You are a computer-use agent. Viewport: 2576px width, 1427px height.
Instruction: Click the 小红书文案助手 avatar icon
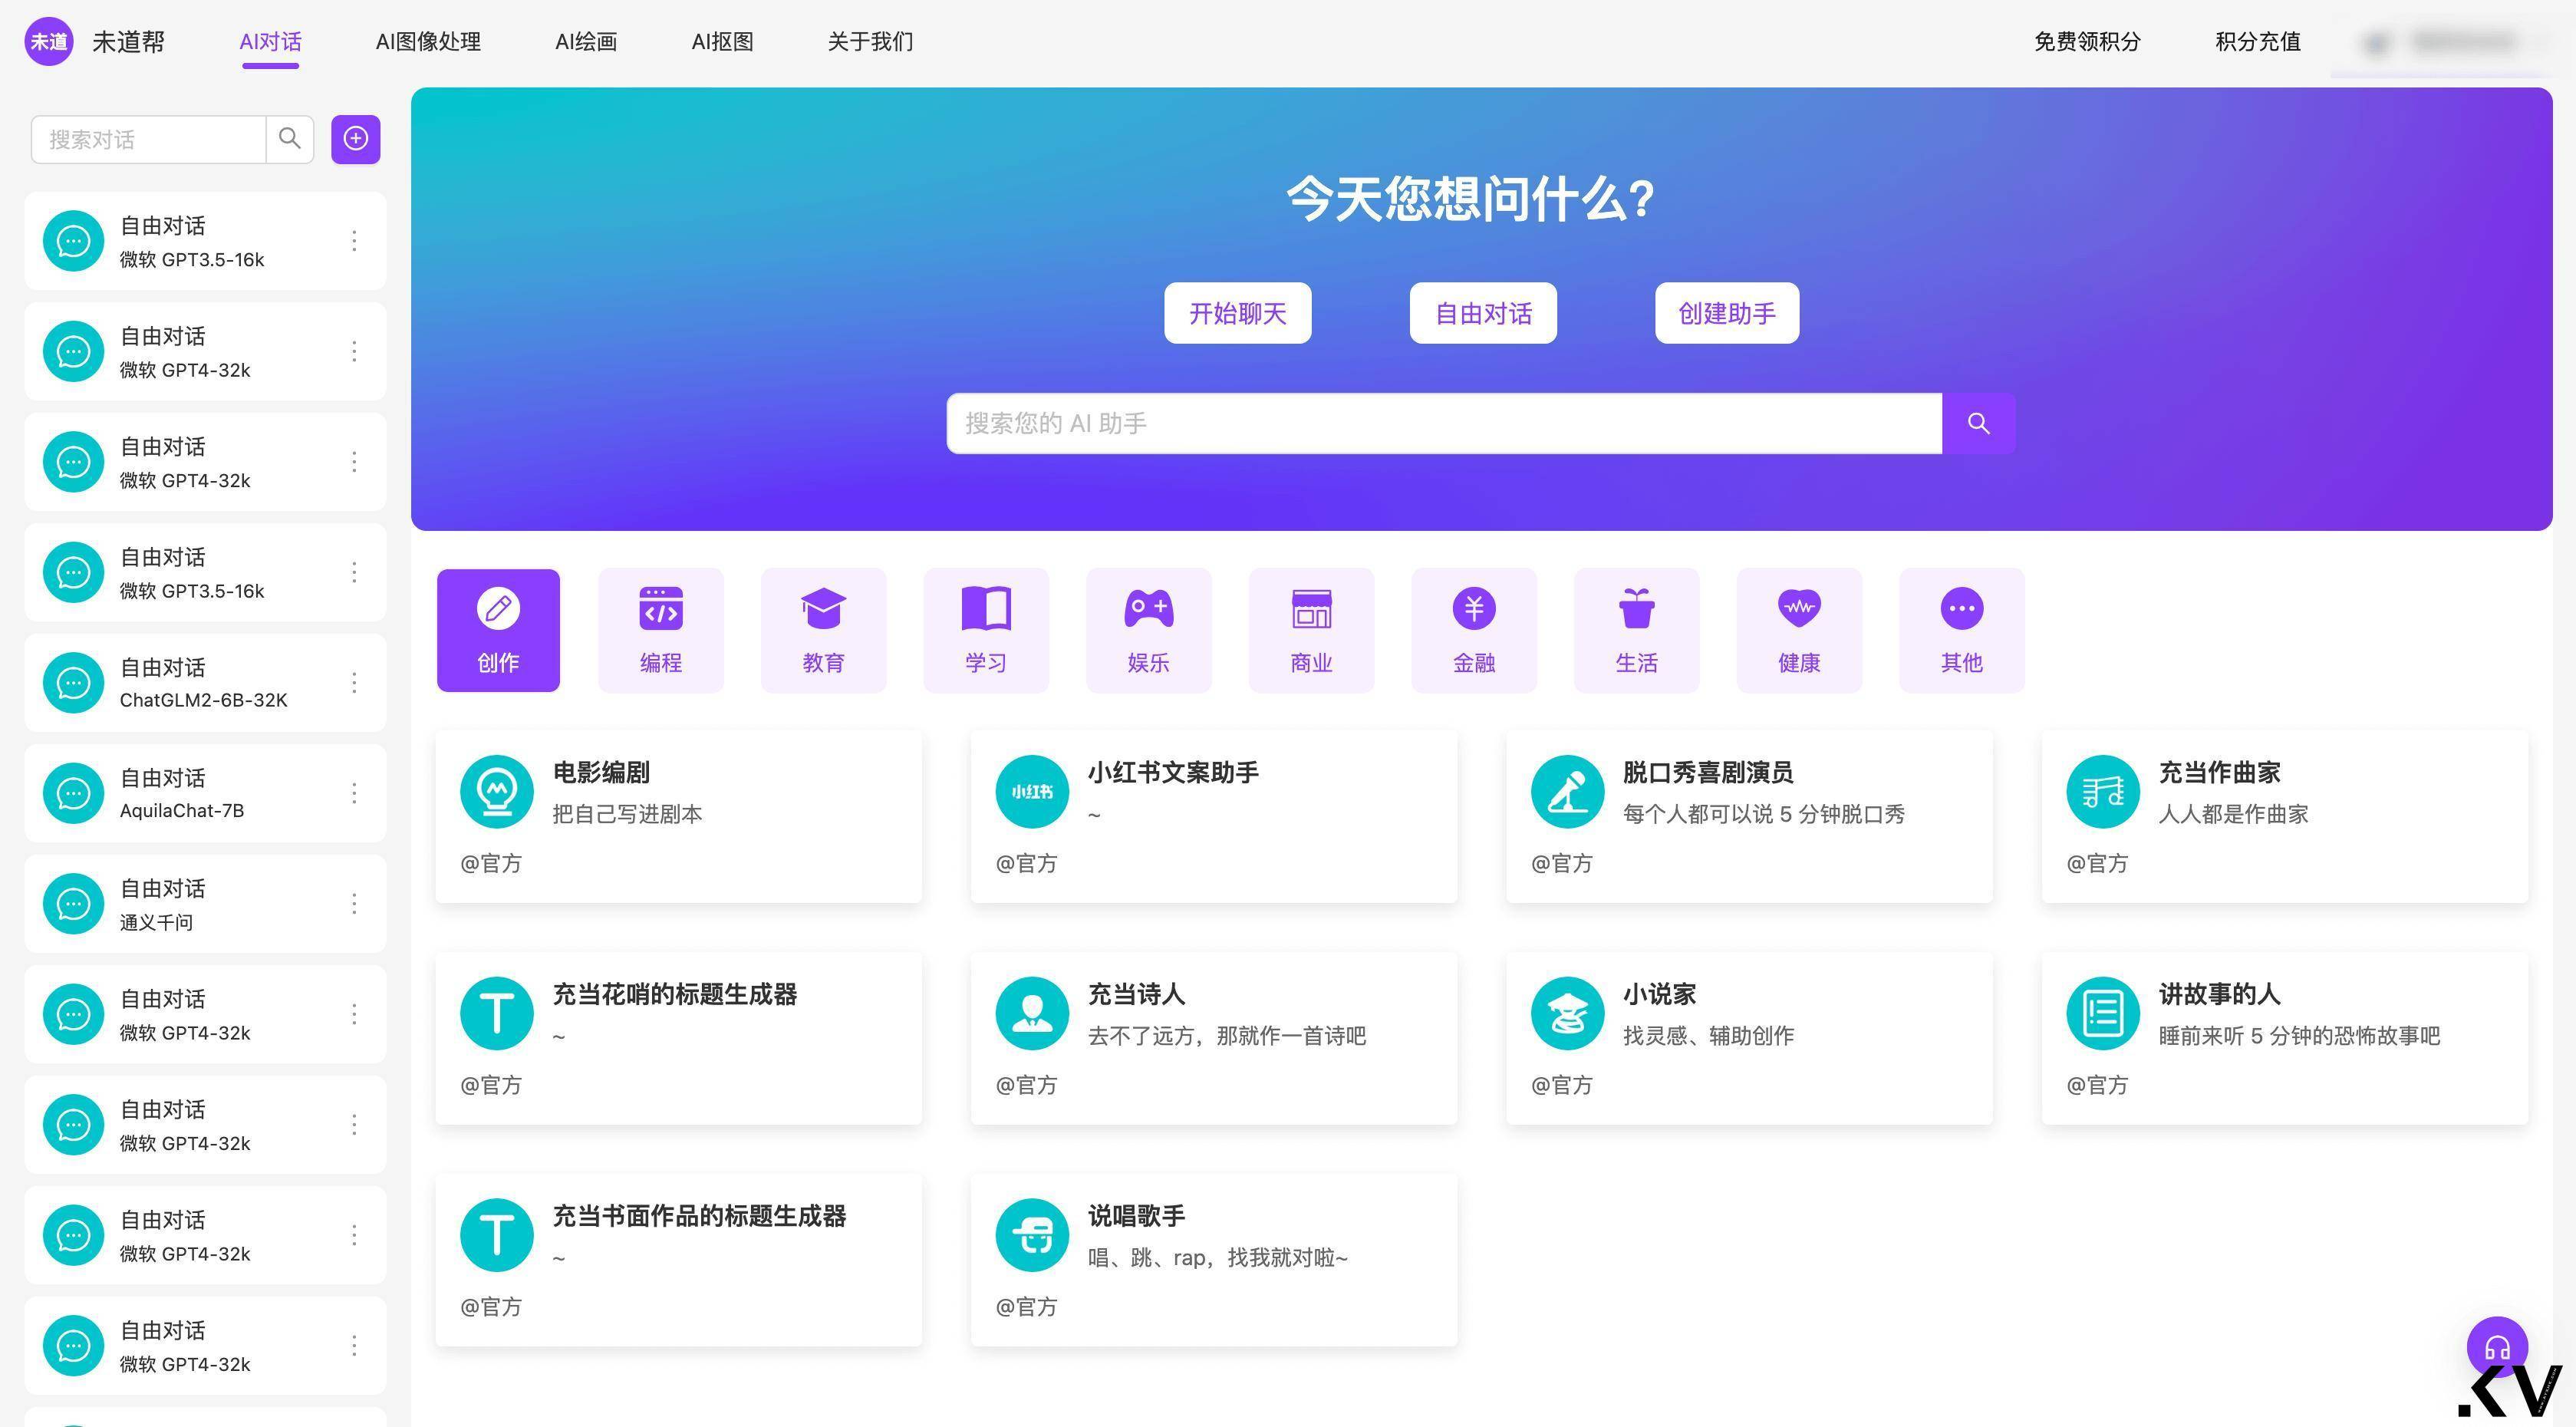pos(1032,791)
